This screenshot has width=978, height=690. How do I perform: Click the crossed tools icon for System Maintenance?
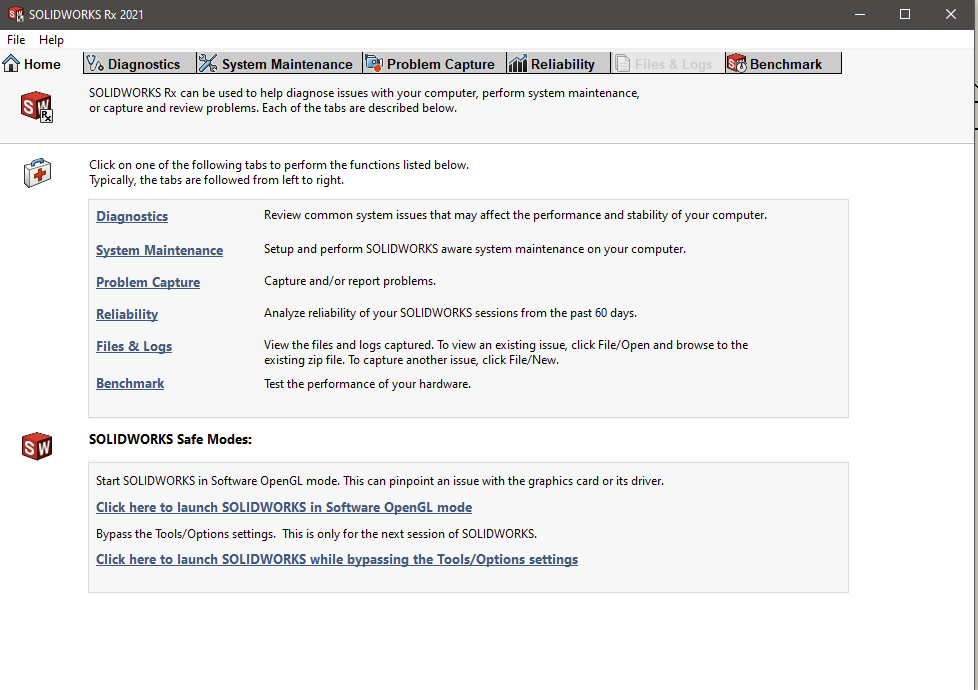[208, 64]
